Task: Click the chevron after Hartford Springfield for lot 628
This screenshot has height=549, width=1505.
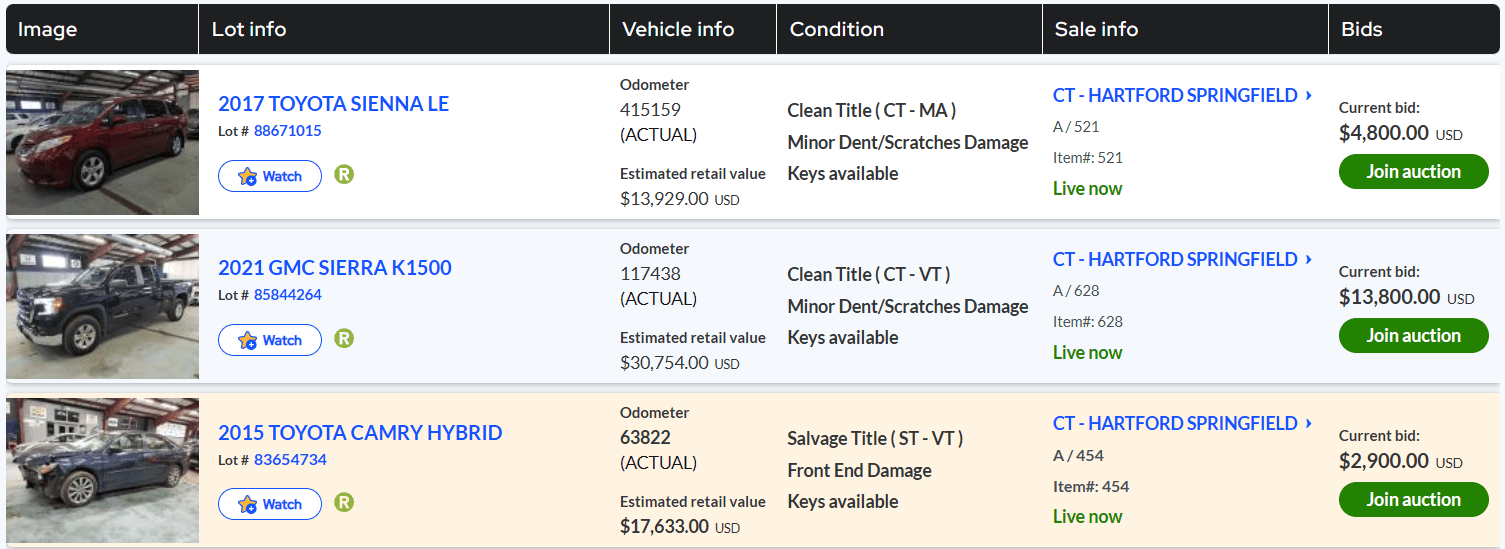Action: tap(1308, 260)
